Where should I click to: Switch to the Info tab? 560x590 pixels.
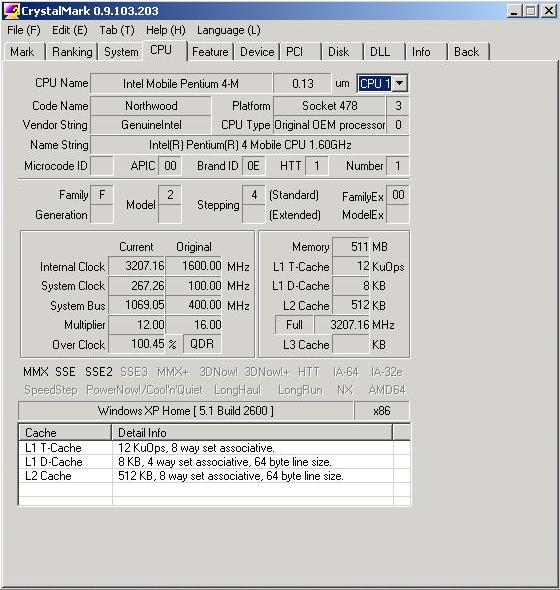(x=426, y=52)
